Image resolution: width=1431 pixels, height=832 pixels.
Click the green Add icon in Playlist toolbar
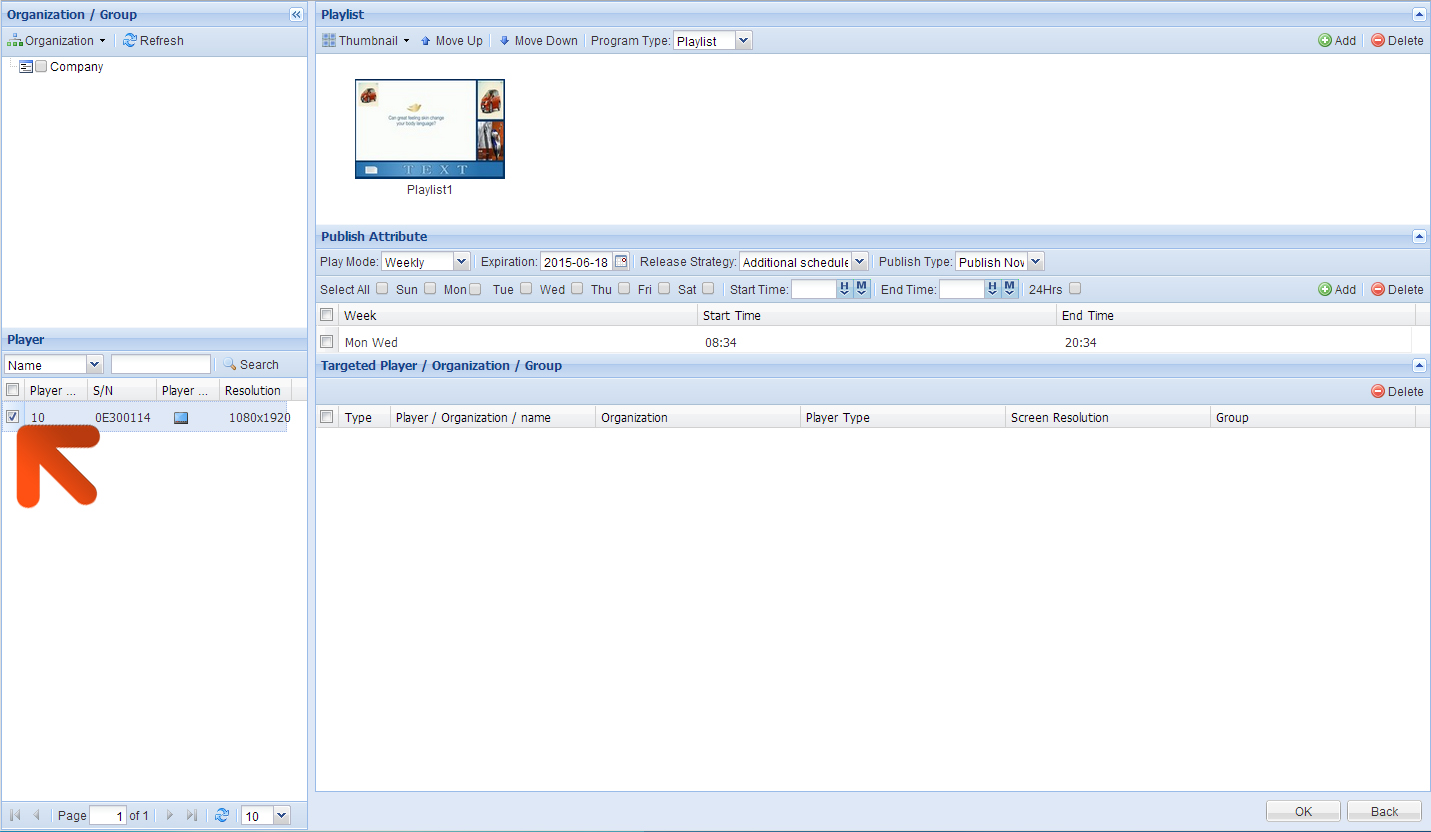pos(1325,41)
